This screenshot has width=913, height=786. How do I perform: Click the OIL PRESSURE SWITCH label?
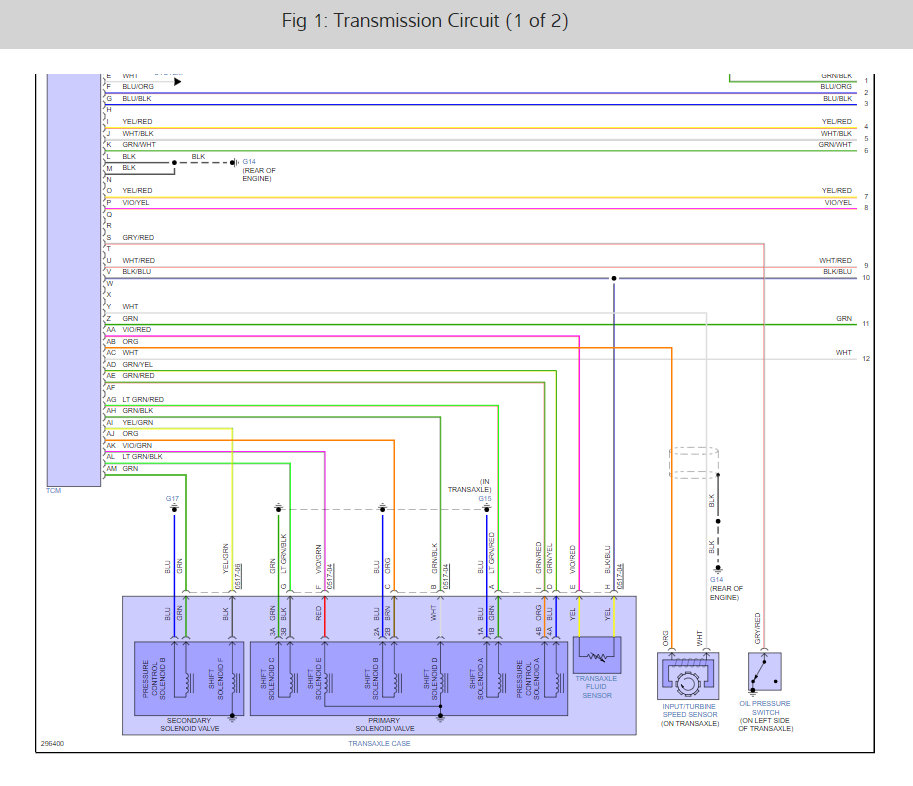click(765, 708)
